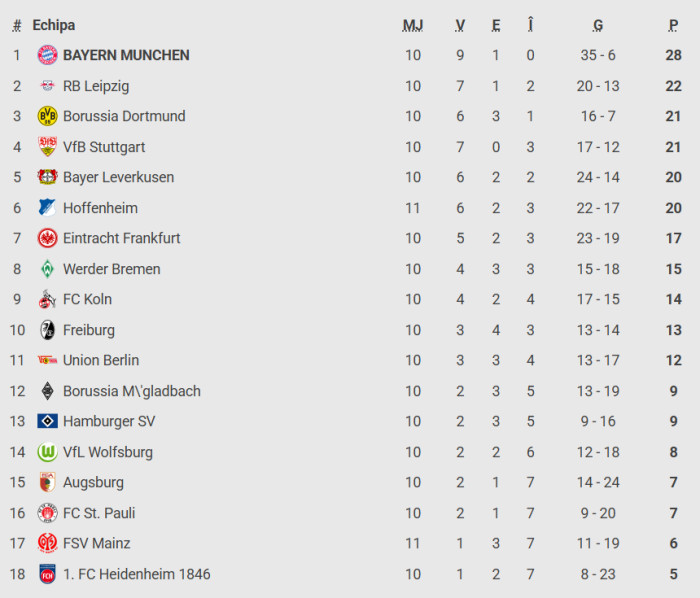Click the VfB Stuttgart crest icon
This screenshot has height=598, width=700.
pyautogui.click(x=47, y=147)
